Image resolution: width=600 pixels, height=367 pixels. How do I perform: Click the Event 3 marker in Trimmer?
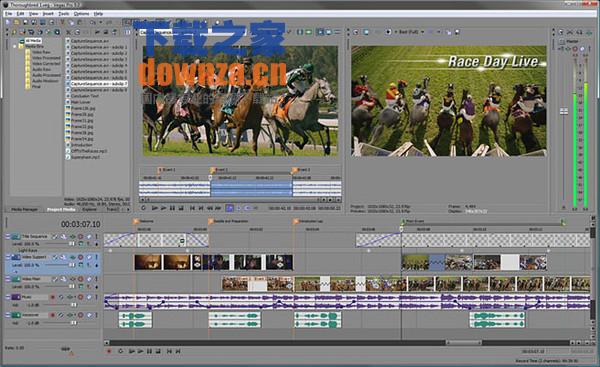point(295,170)
